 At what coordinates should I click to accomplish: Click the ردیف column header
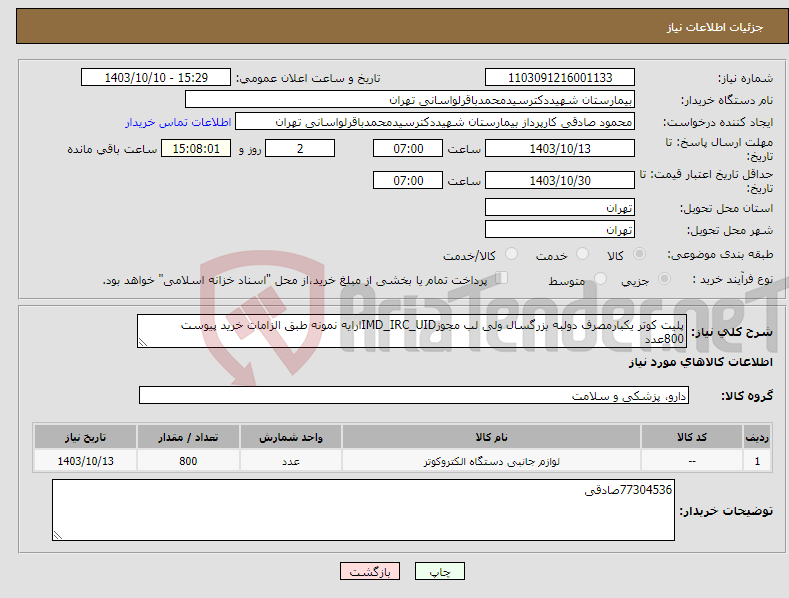757,437
